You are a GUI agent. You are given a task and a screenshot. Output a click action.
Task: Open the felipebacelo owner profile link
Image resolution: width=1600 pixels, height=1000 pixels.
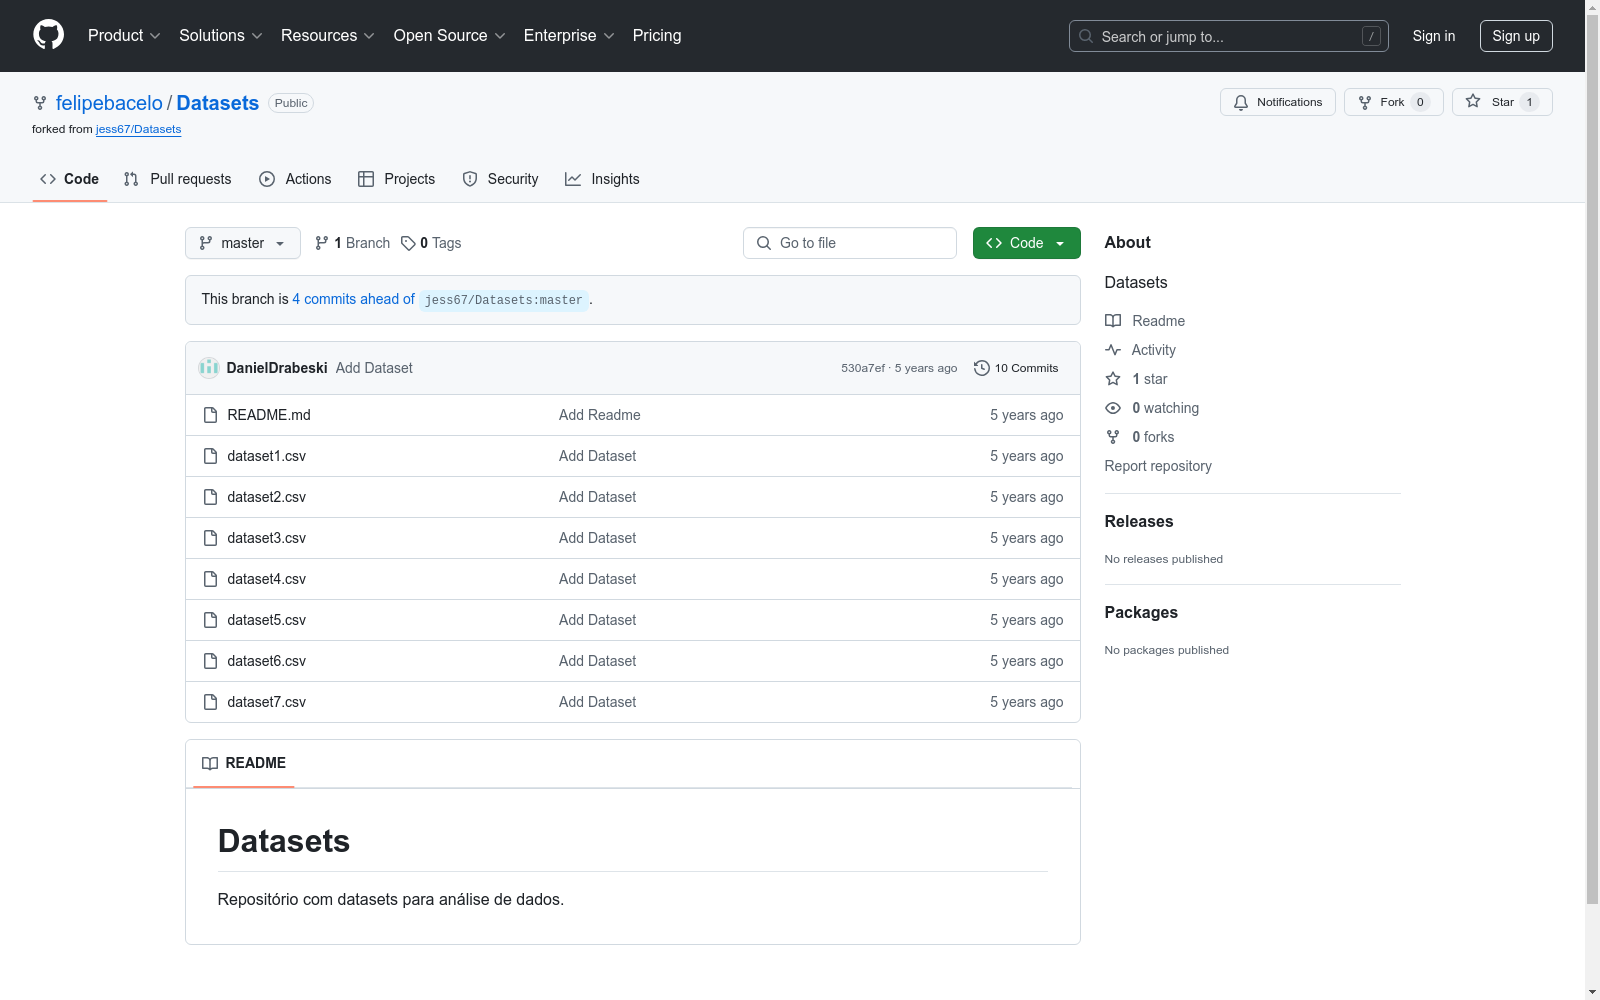pyautogui.click(x=109, y=103)
